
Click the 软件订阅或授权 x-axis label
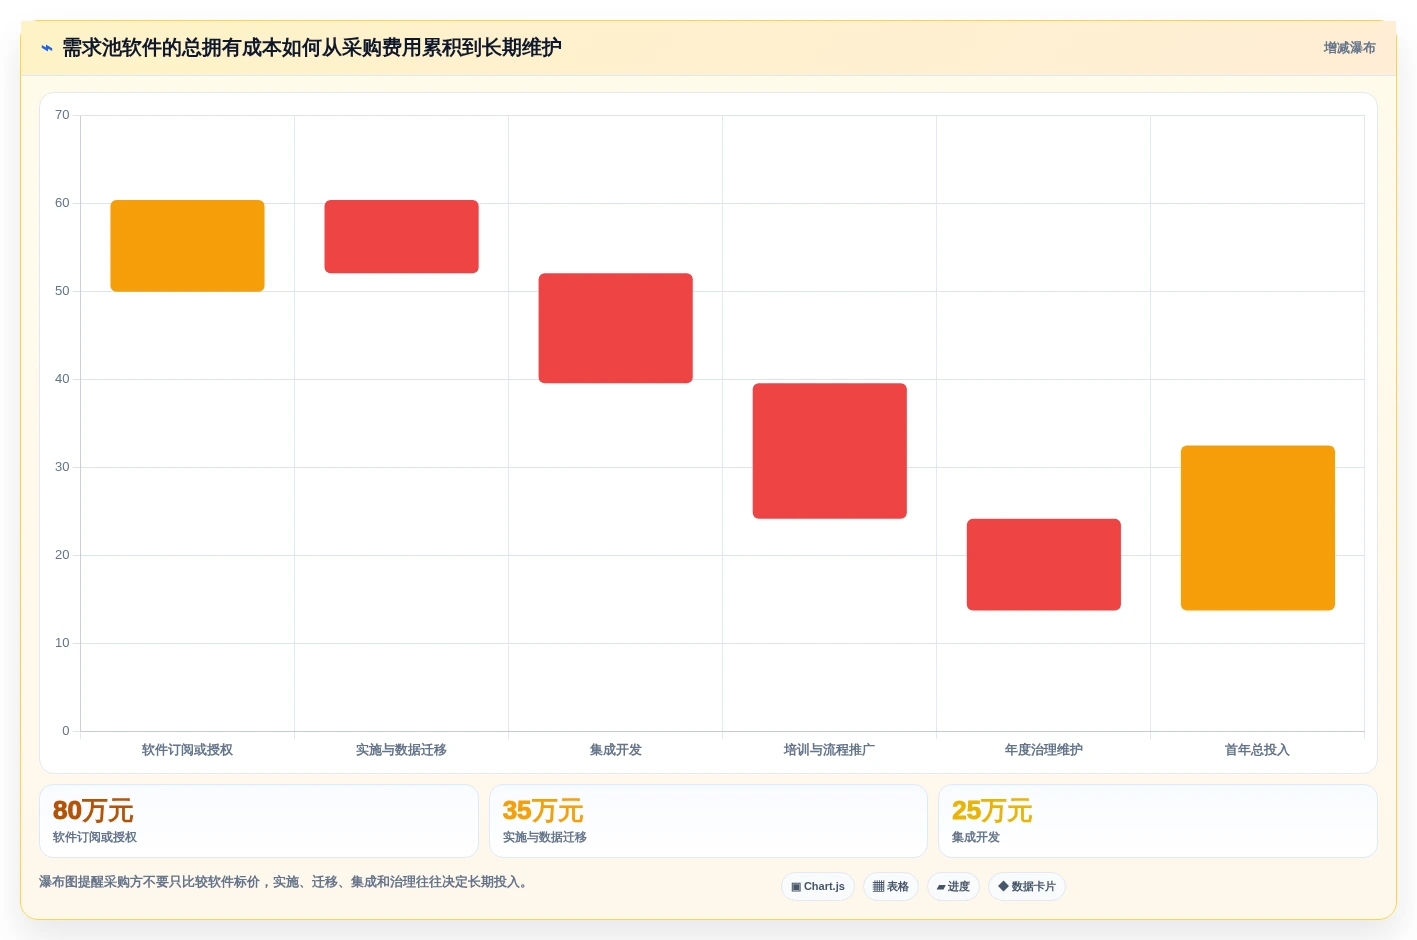tap(187, 750)
